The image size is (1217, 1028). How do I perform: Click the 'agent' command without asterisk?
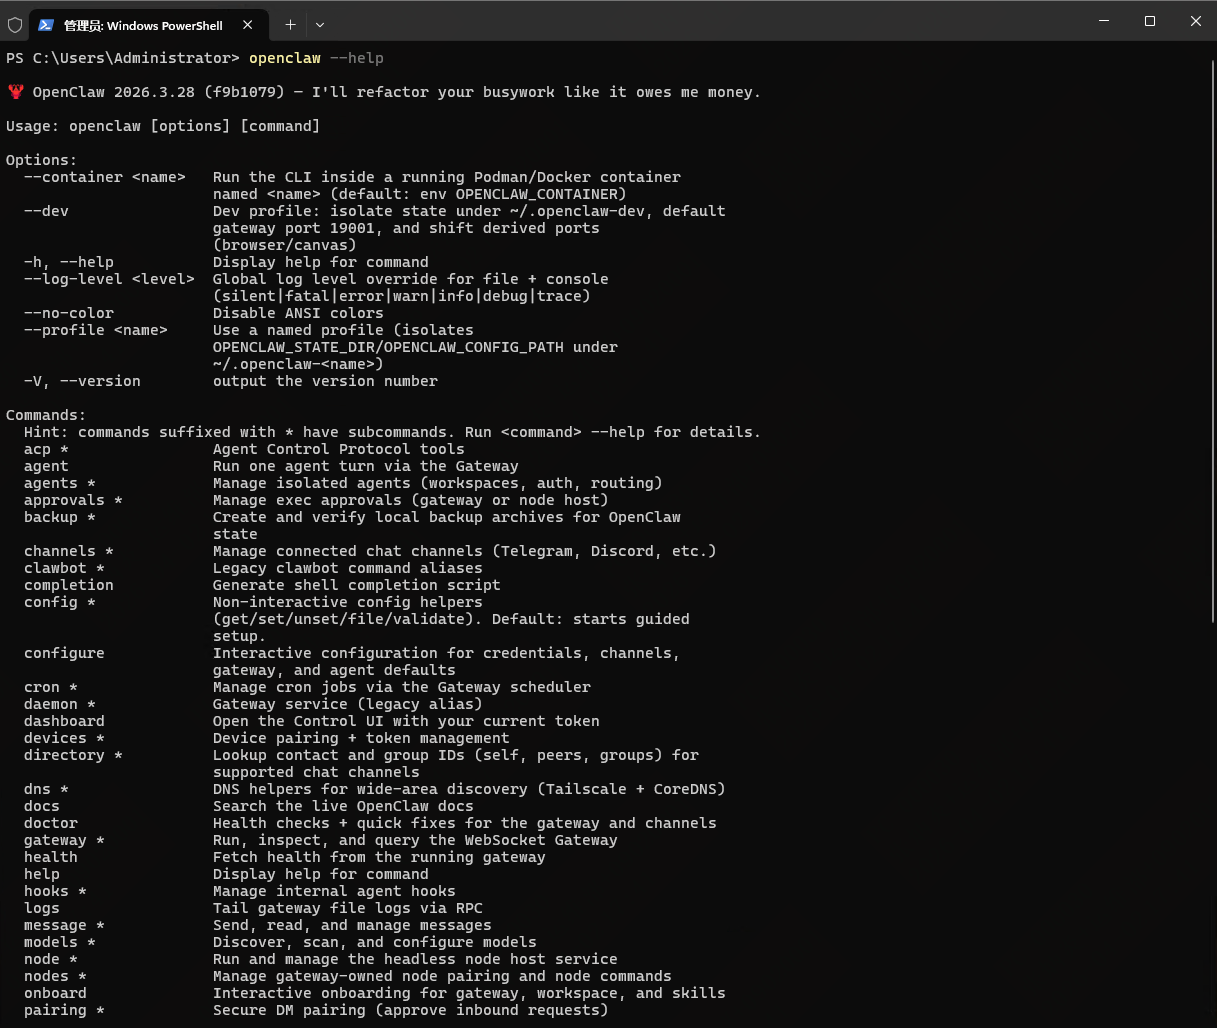pos(46,466)
